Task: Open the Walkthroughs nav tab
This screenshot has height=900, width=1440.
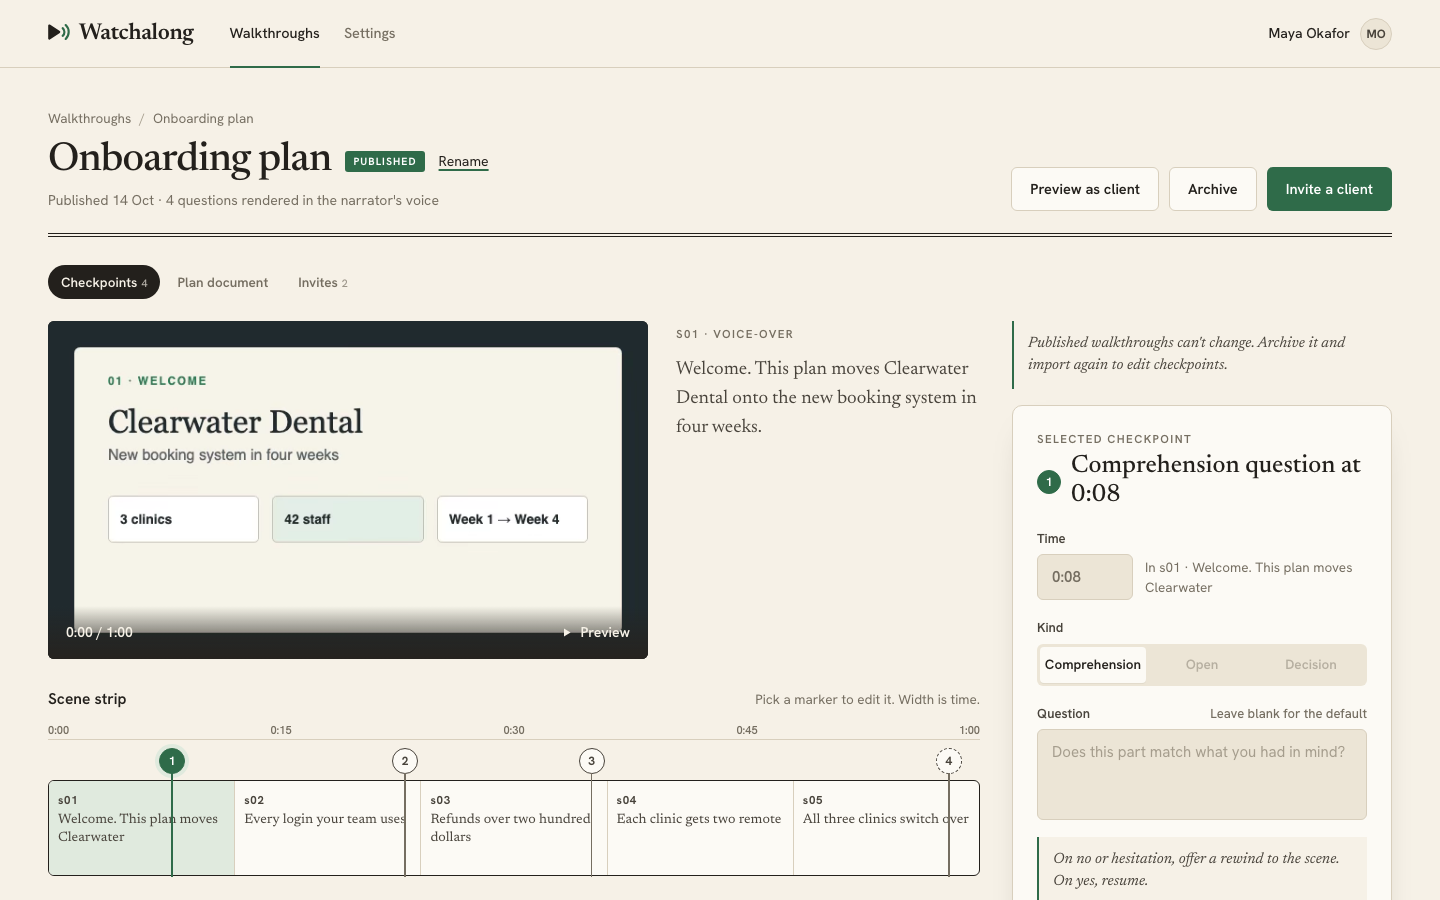Action: tap(275, 34)
